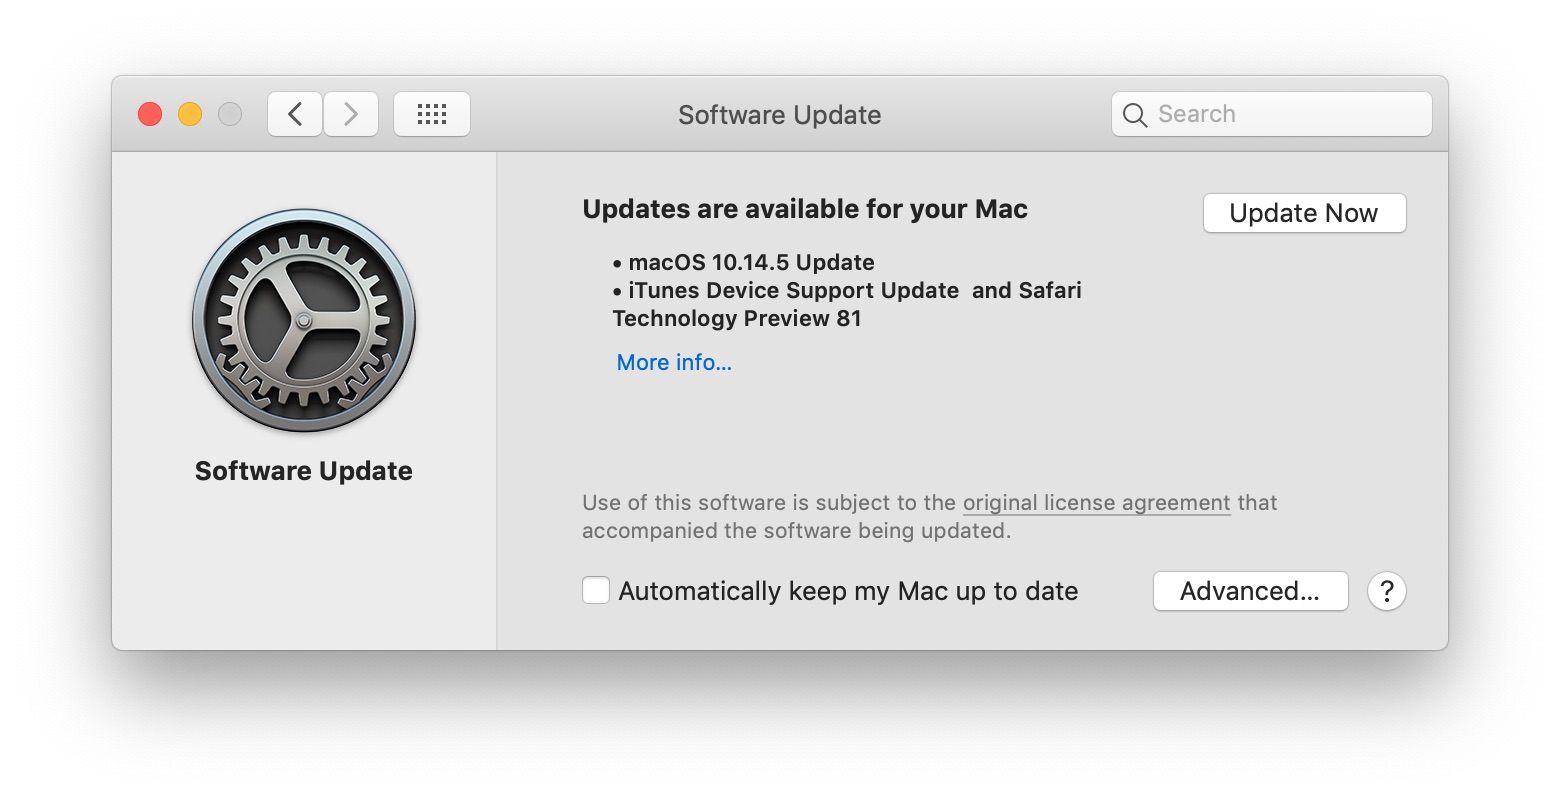Click the Software Update gear icon

tap(303, 322)
